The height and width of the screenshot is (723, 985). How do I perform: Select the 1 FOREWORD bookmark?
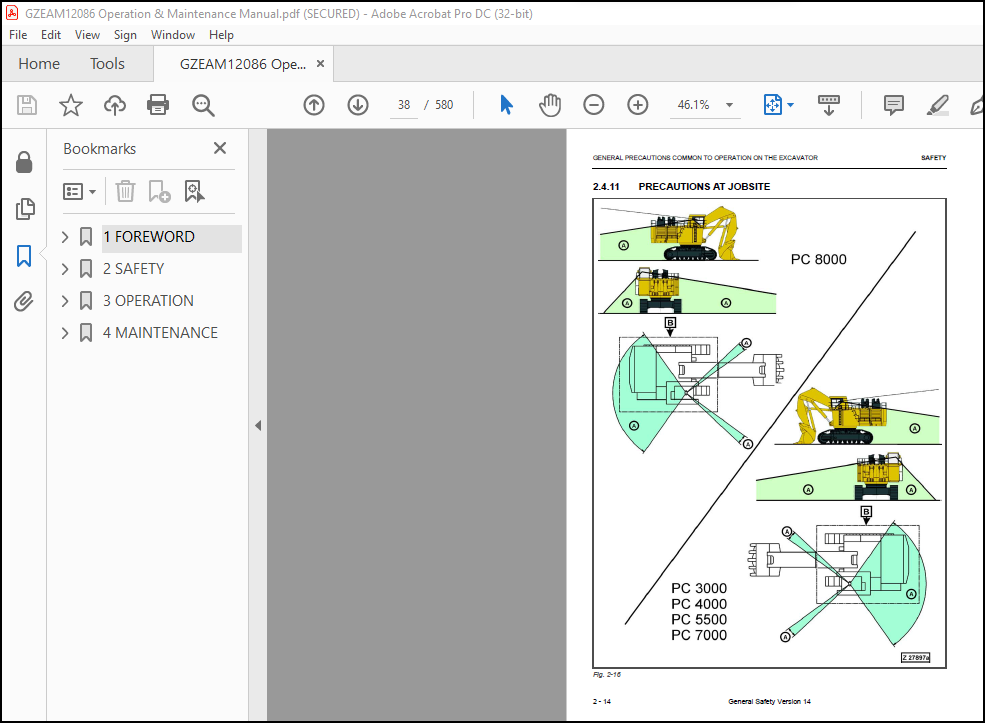click(x=149, y=237)
